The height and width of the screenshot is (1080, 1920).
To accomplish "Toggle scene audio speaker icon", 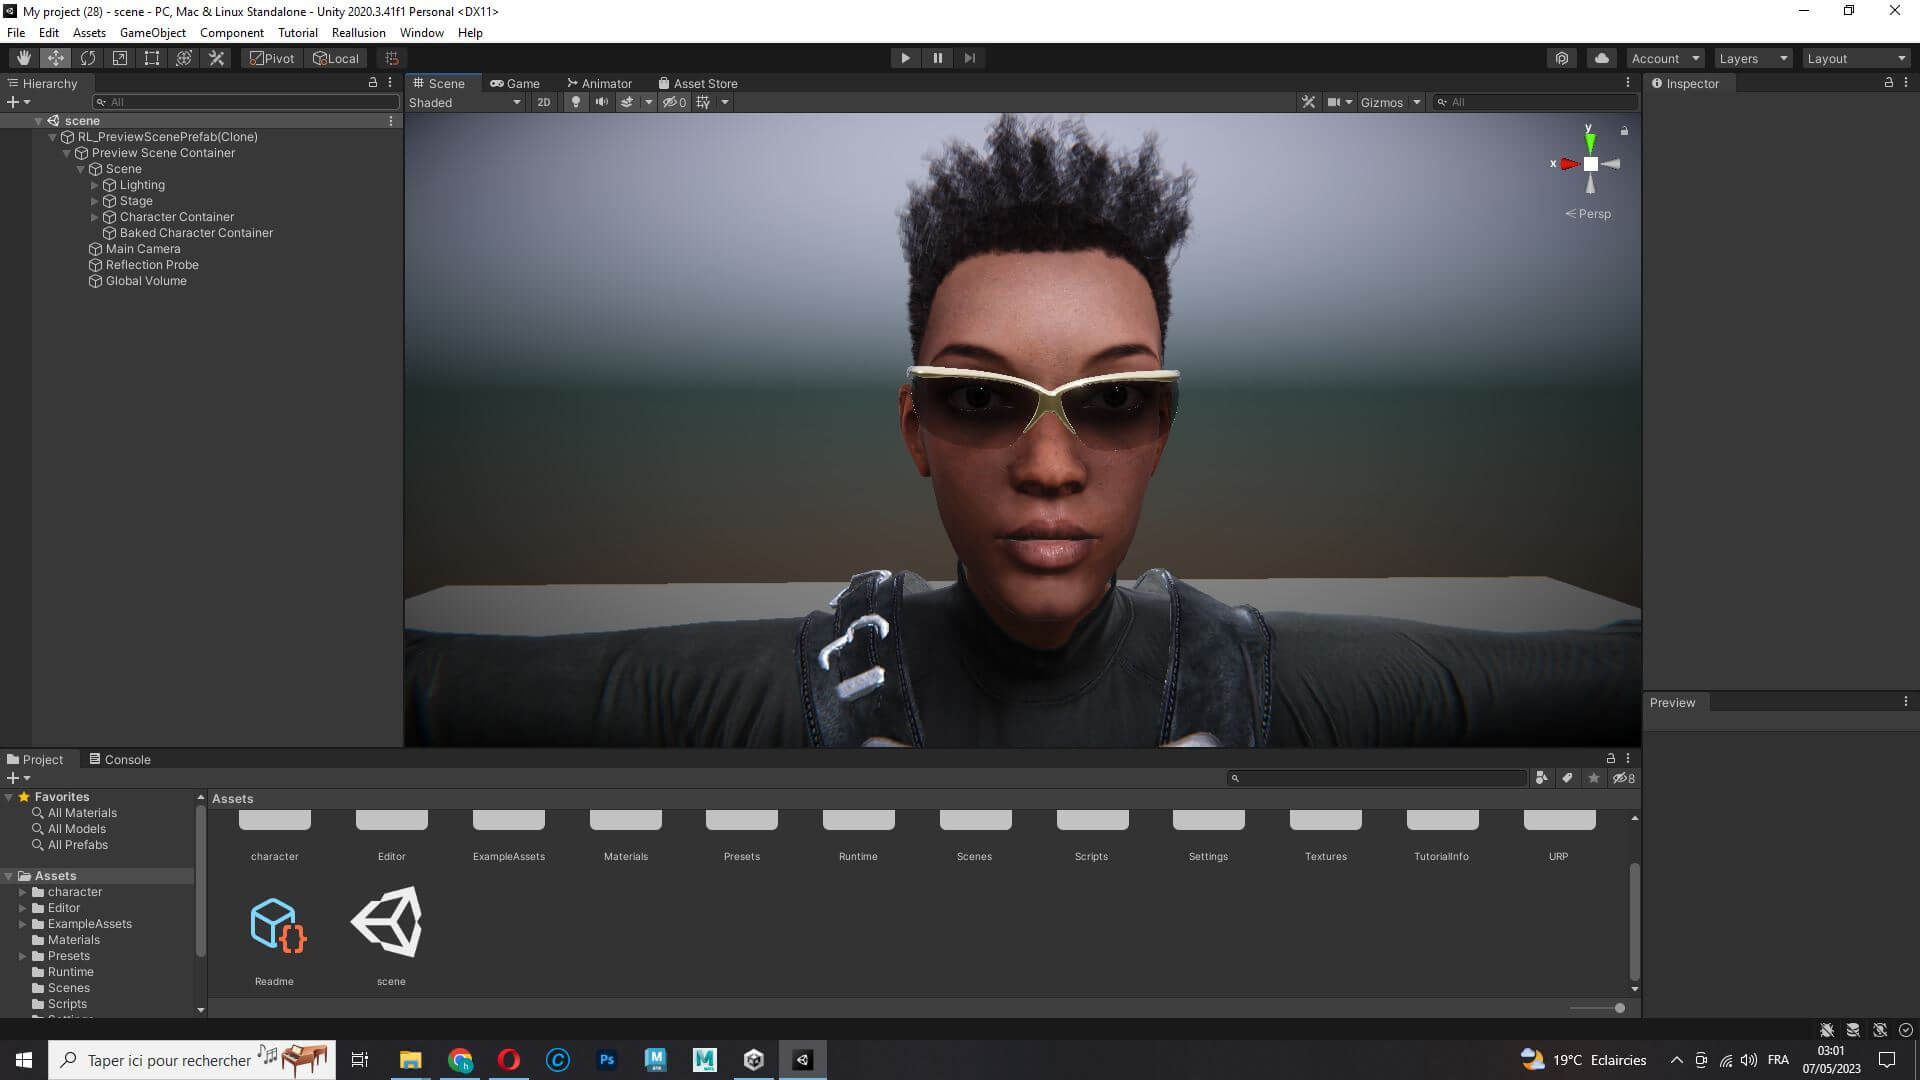I will point(601,102).
